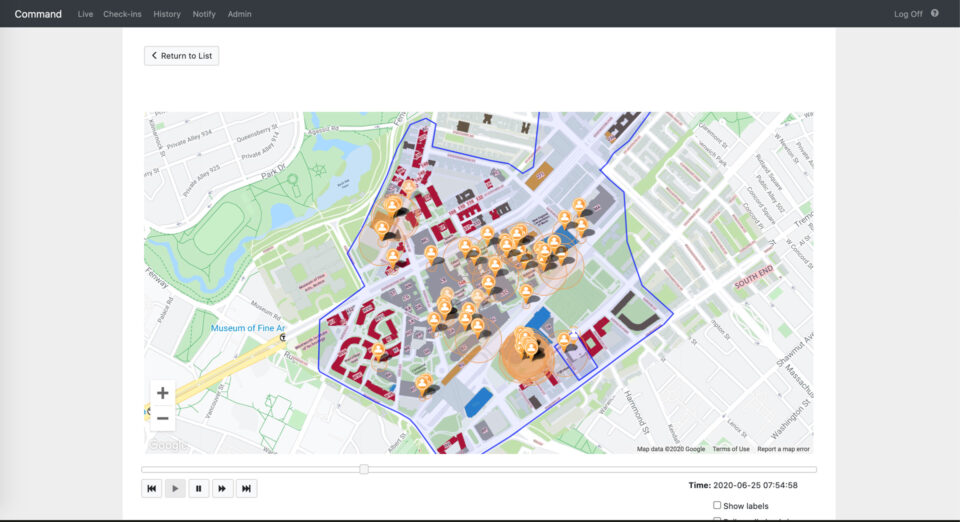This screenshot has height=522, width=960.
Task: Open the help question mark icon
Action: click(x=934, y=13)
